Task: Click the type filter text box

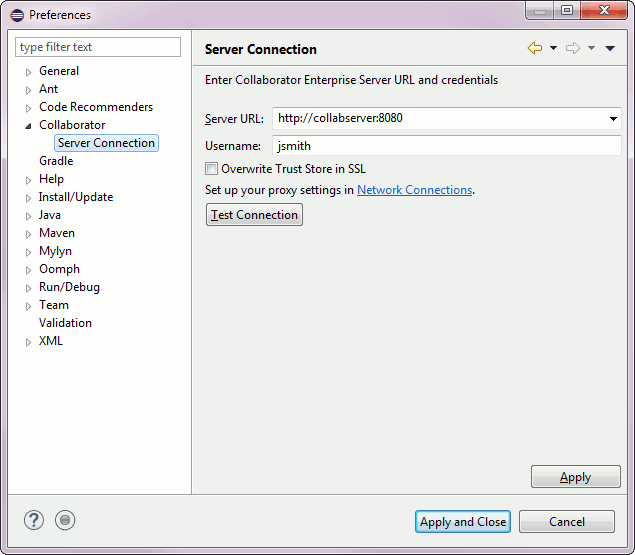Action: (x=98, y=47)
